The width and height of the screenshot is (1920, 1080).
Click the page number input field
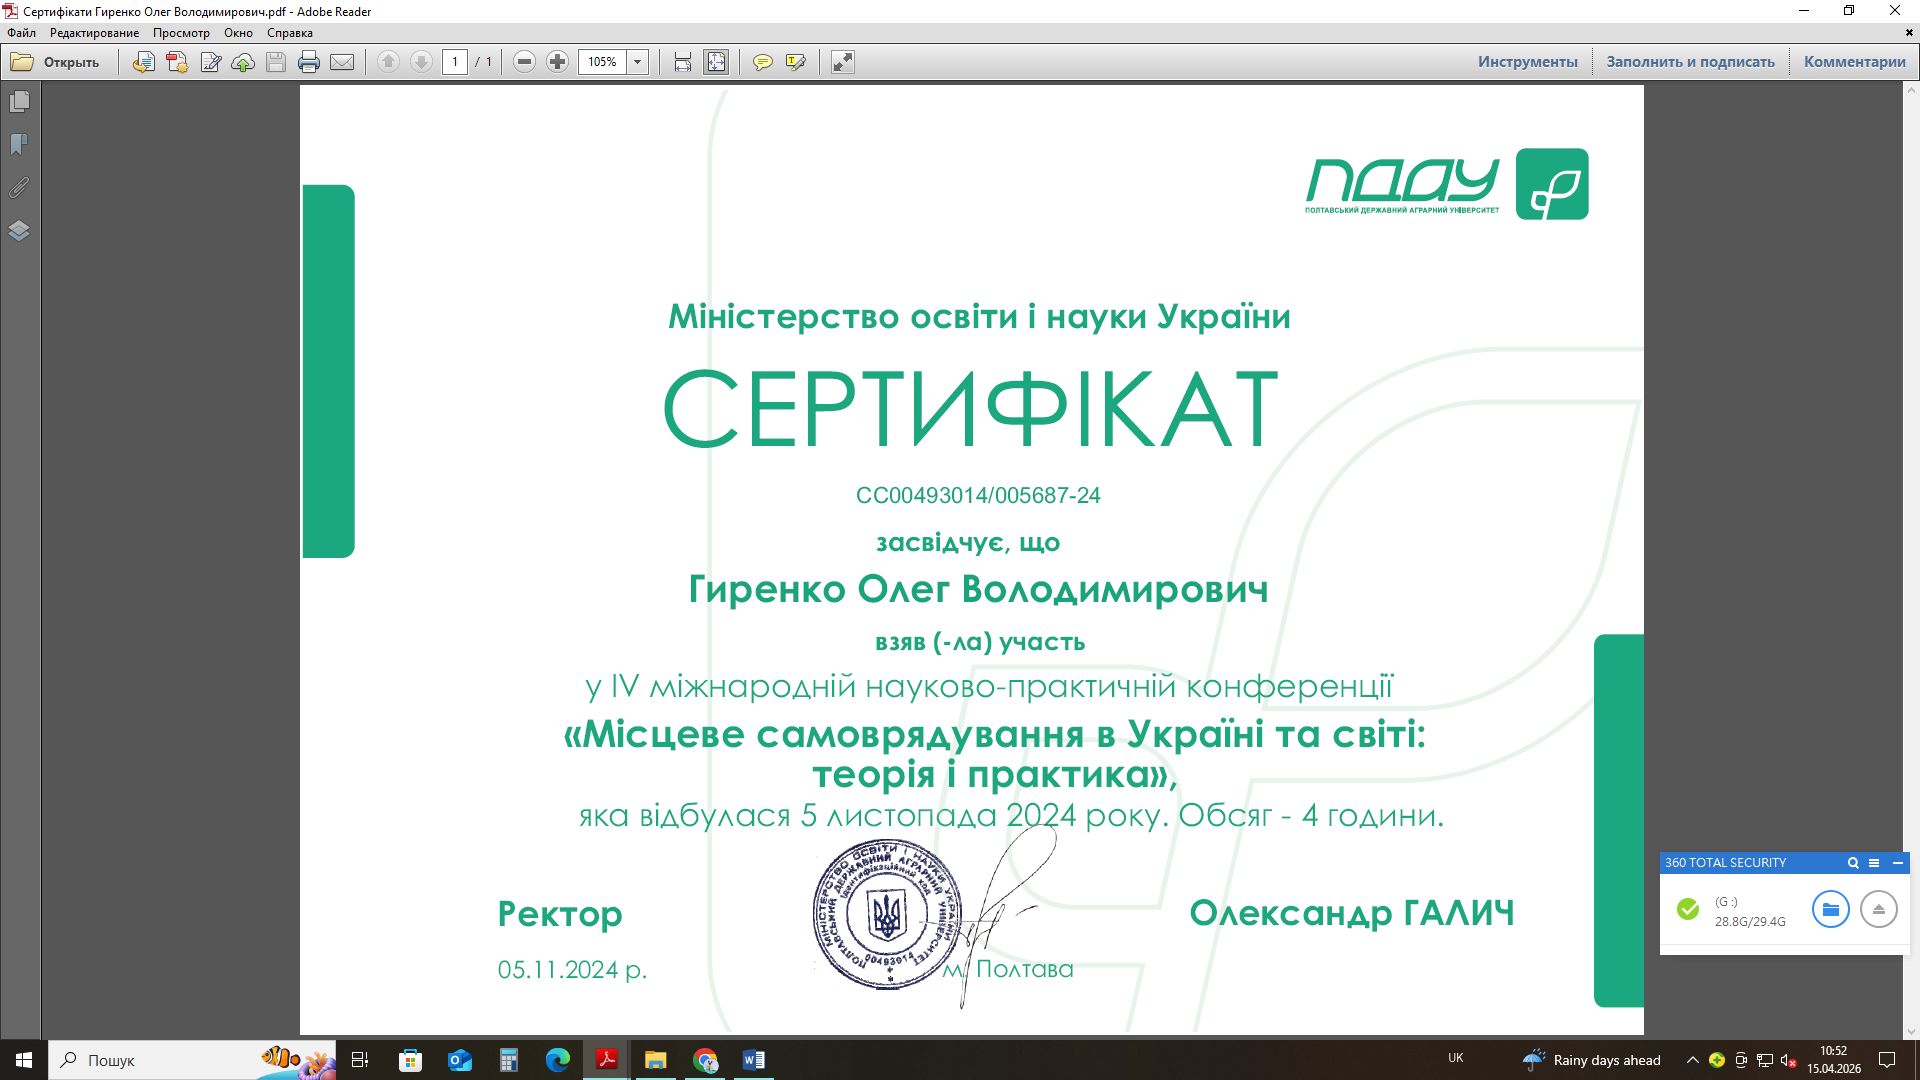(x=455, y=62)
